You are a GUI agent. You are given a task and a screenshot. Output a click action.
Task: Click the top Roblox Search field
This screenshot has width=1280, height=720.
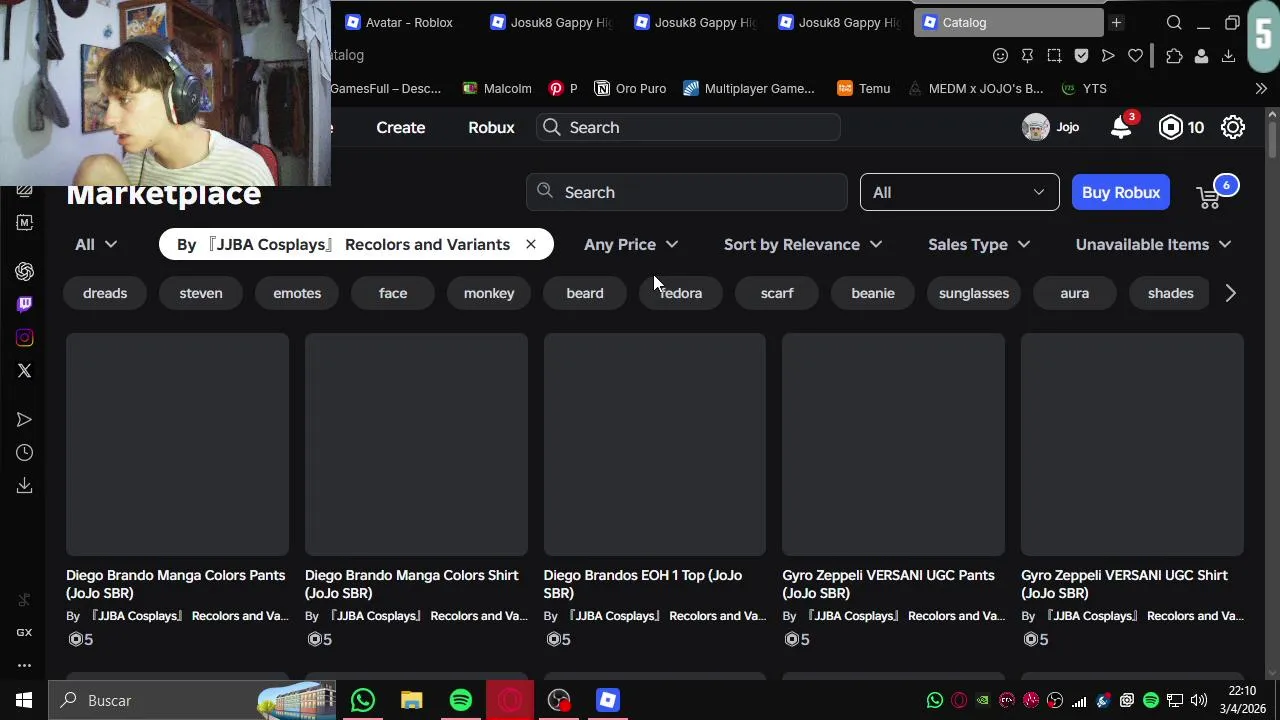click(x=688, y=127)
